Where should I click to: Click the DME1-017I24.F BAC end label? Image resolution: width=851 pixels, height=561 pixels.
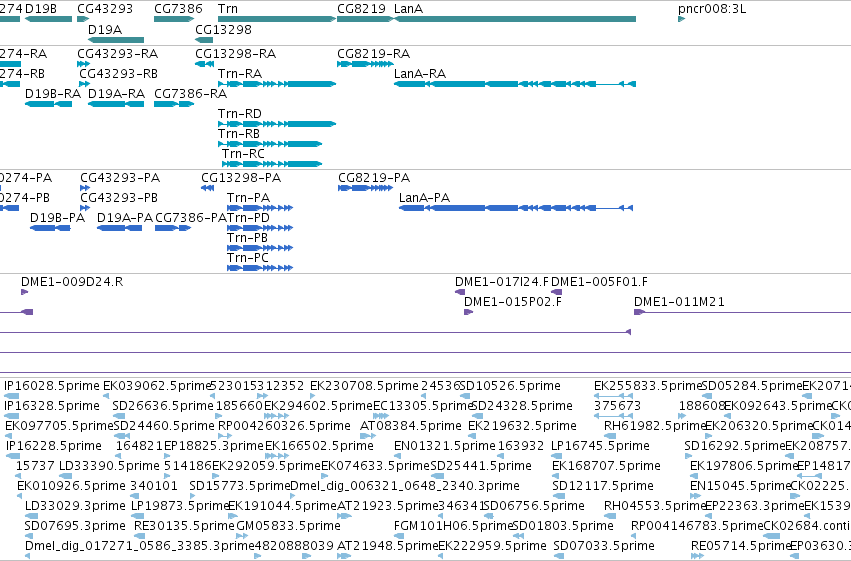502,282
